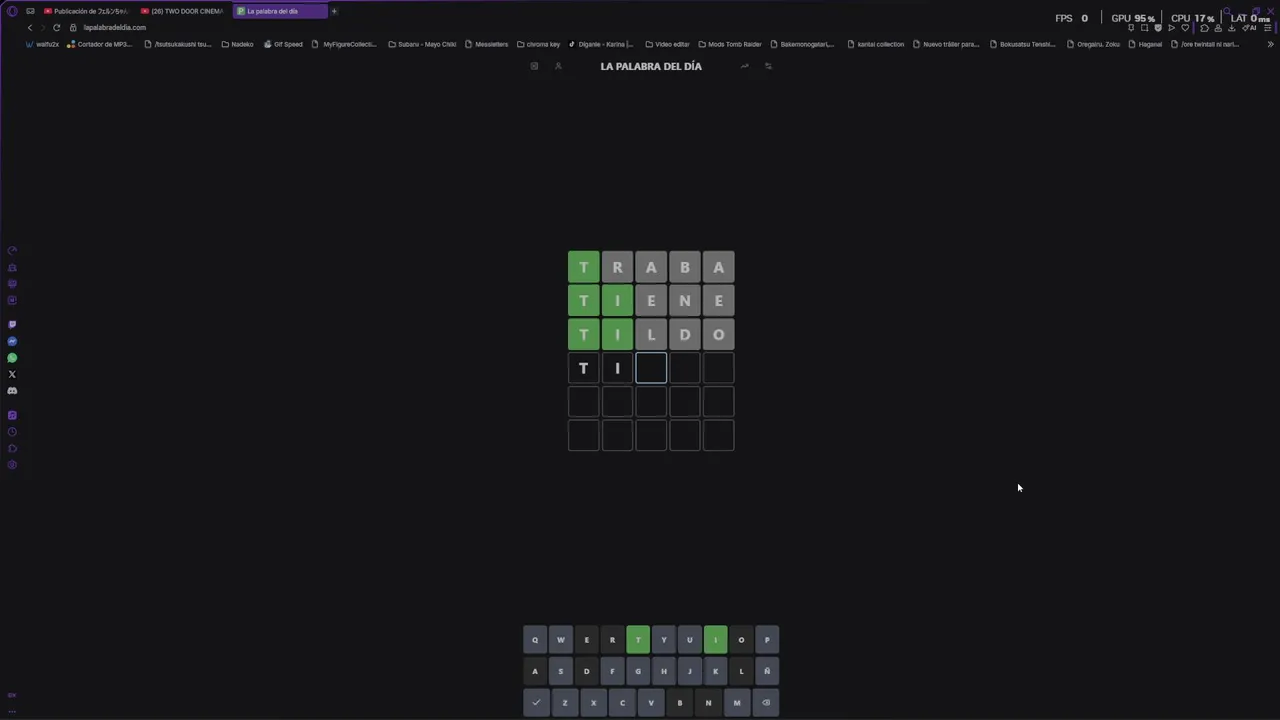Open Messenger in the sidebar
Image resolution: width=1280 pixels, height=720 pixels.
[12, 341]
